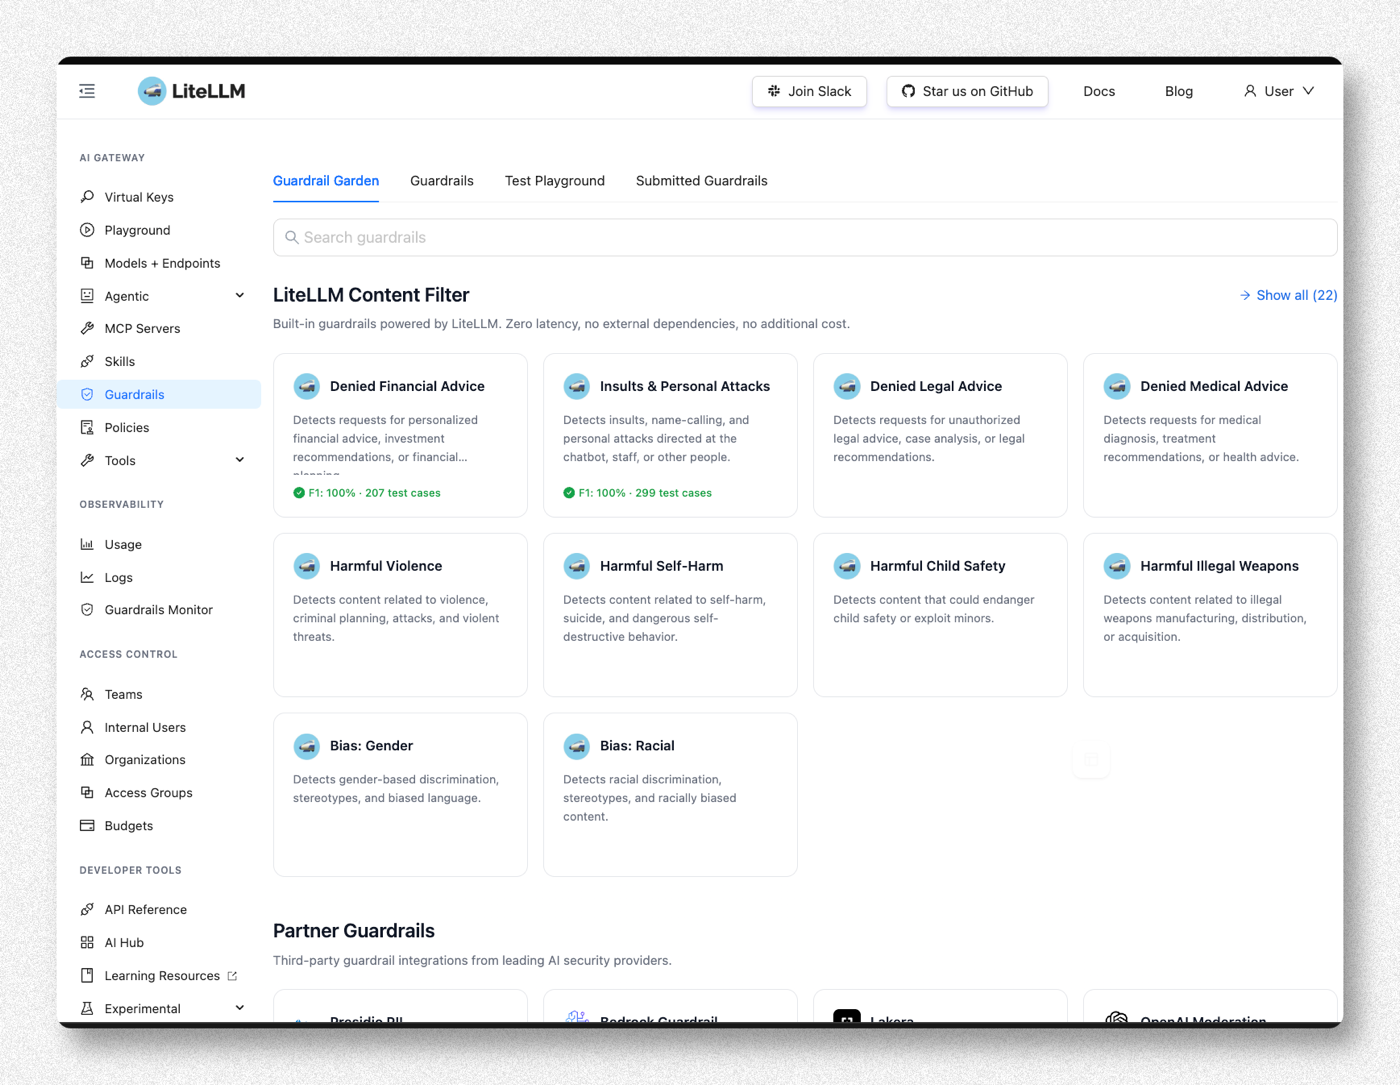Click "F1: 100% · 299 test cases" text
This screenshot has width=1400, height=1085.
645,493
